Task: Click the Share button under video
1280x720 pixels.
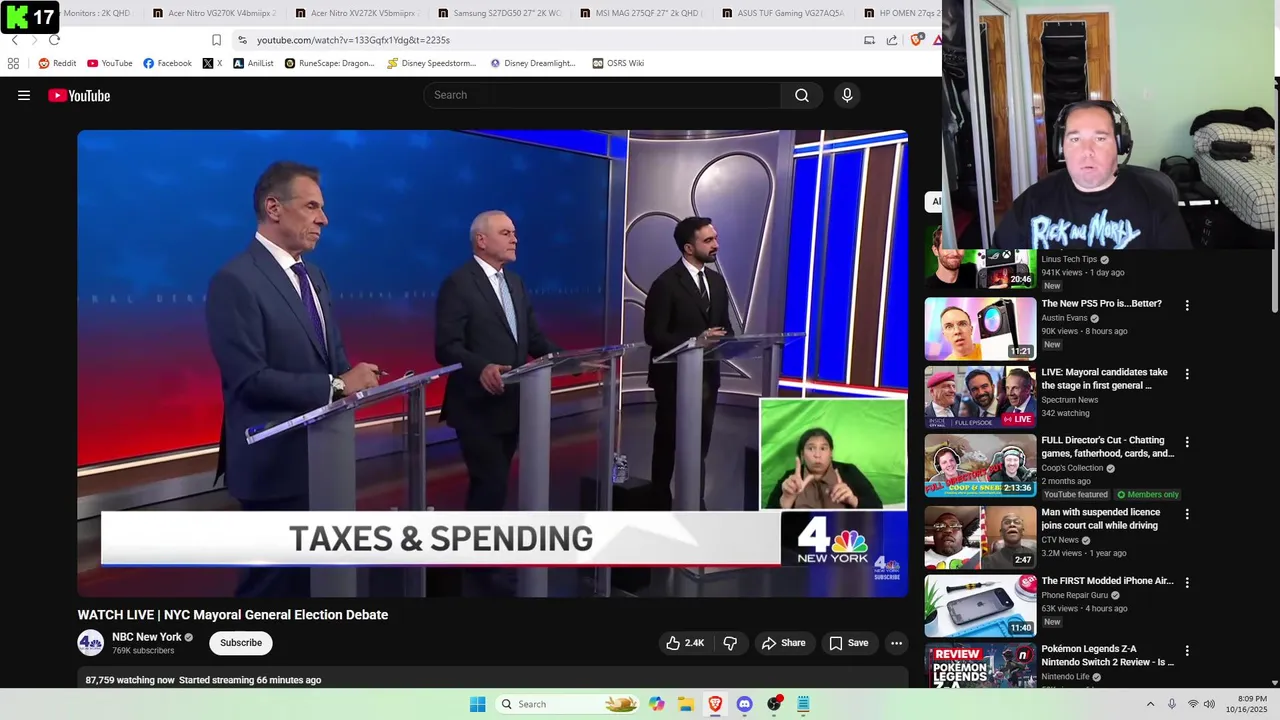Action: point(783,643)
